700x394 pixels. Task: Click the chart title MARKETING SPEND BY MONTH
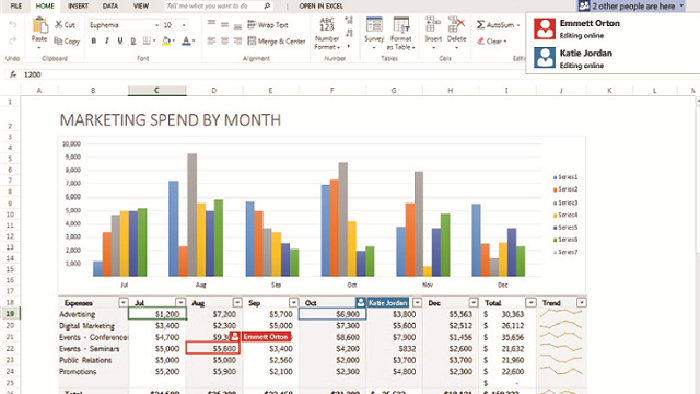tap(171, 120)
